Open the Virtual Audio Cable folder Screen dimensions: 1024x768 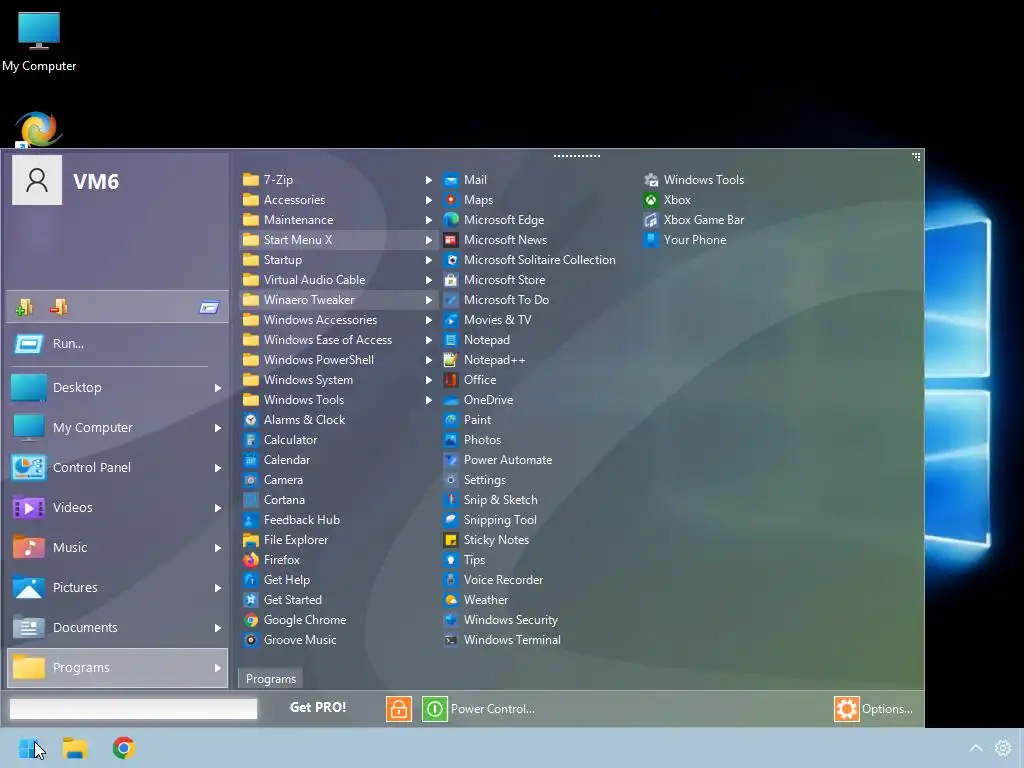338,280
